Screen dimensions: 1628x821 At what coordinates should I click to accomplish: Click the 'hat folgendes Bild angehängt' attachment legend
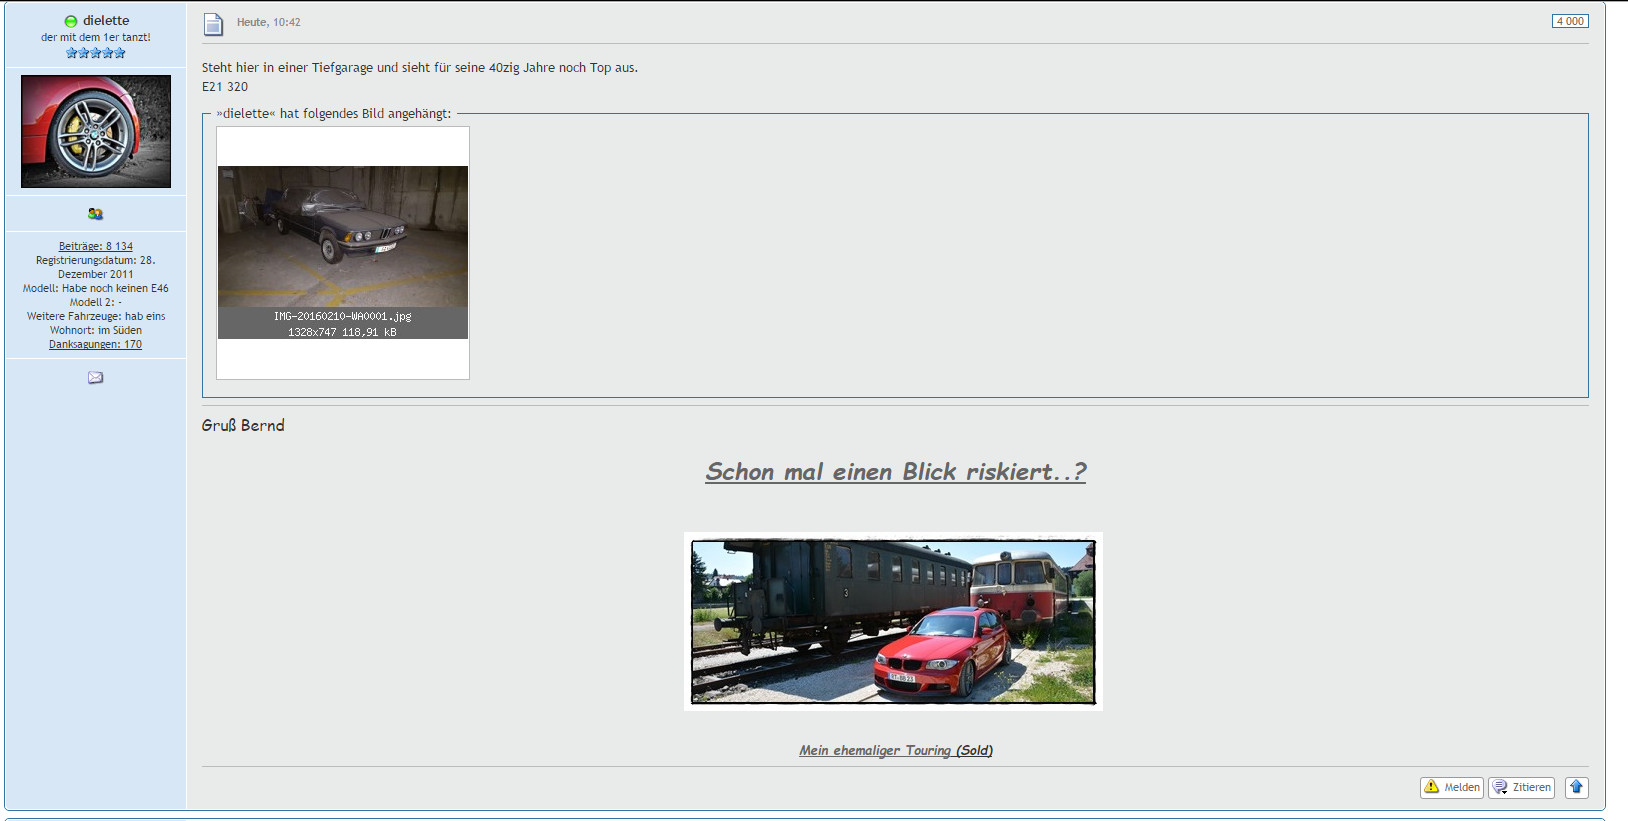tap(334, 114)
